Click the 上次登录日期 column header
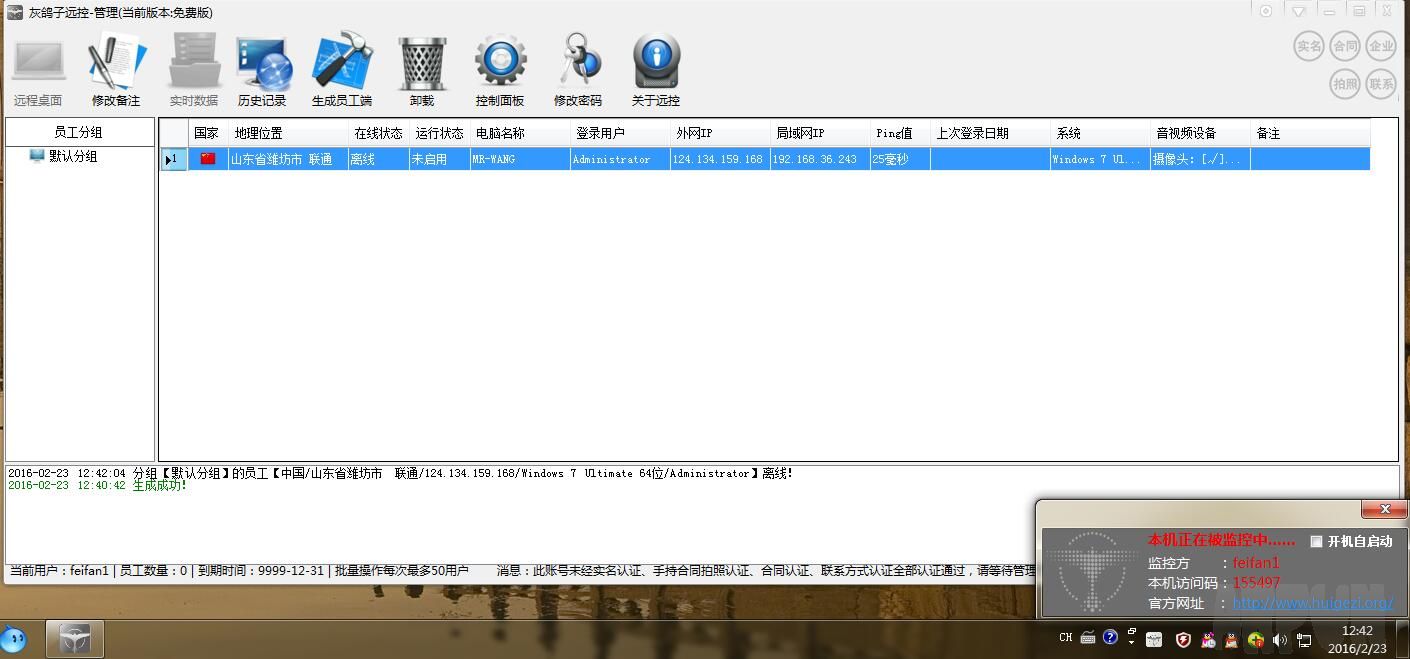The image size is (1410, 659). [990, 133]
